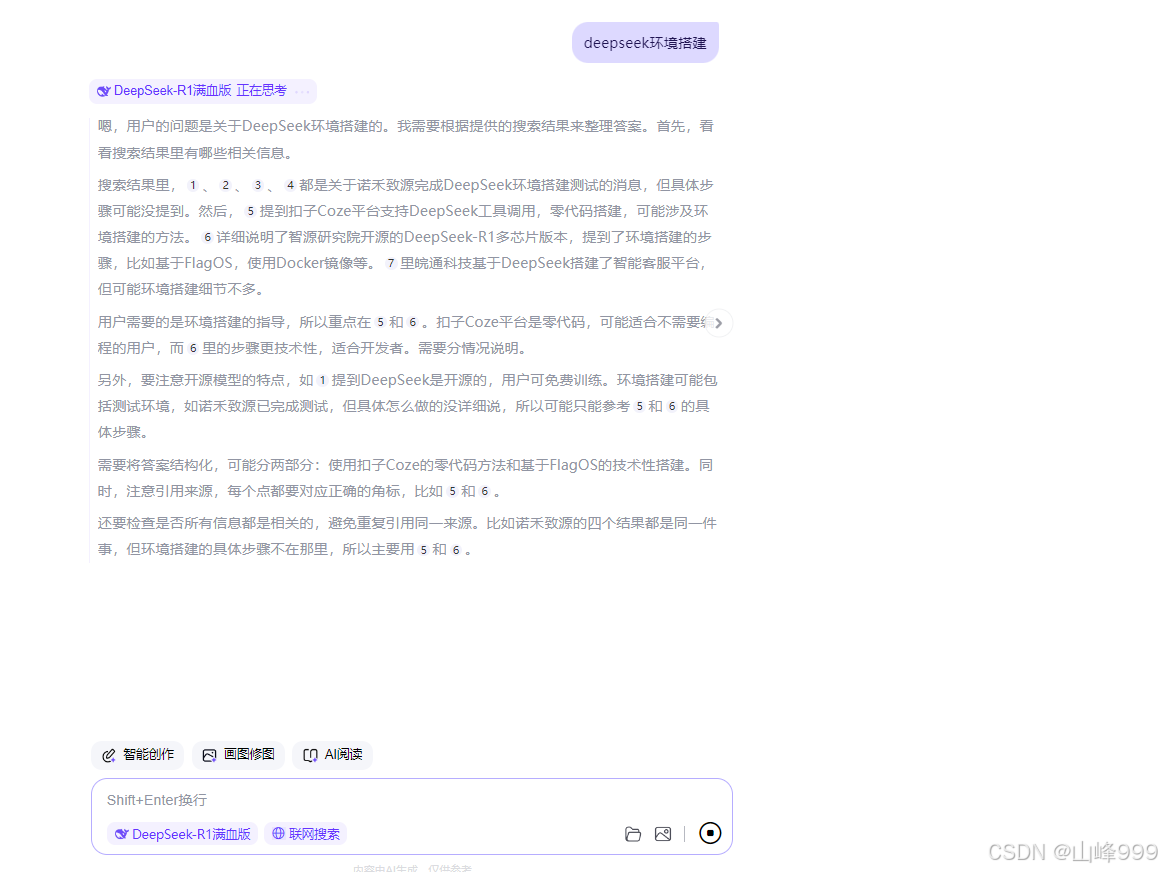Open the folder upload icon
1162x872 pixels.
pos(633,834)
